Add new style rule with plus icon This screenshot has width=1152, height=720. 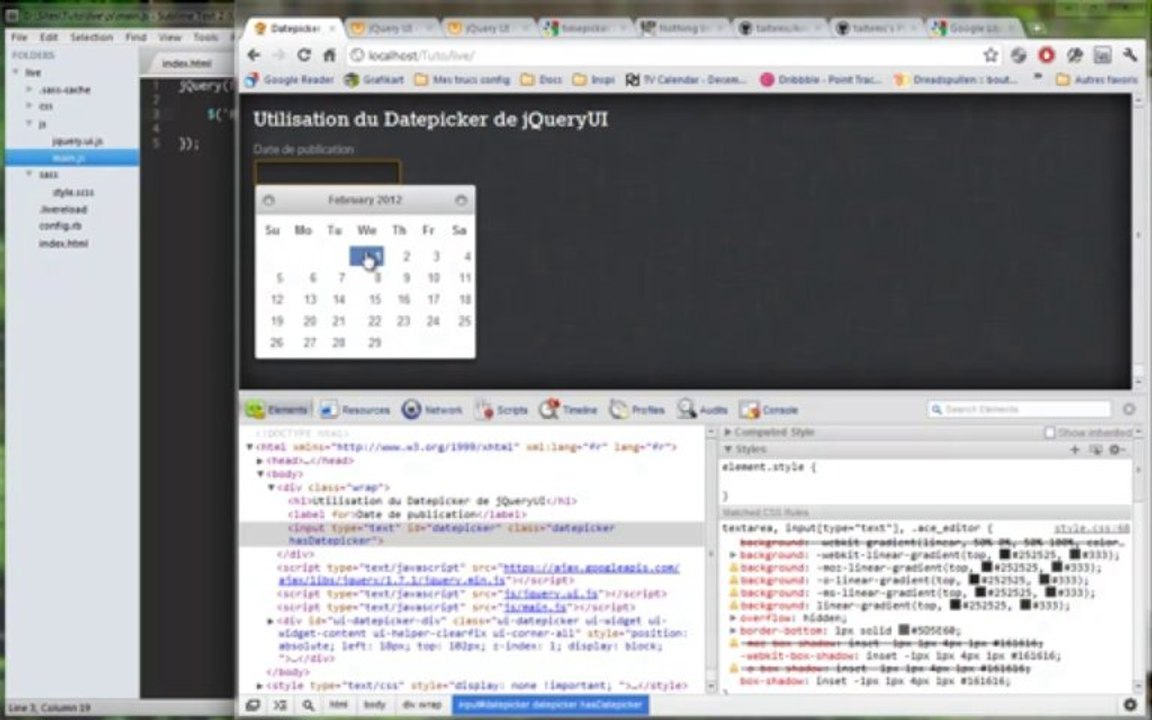pyautogui.click(x=1075, y=450)
